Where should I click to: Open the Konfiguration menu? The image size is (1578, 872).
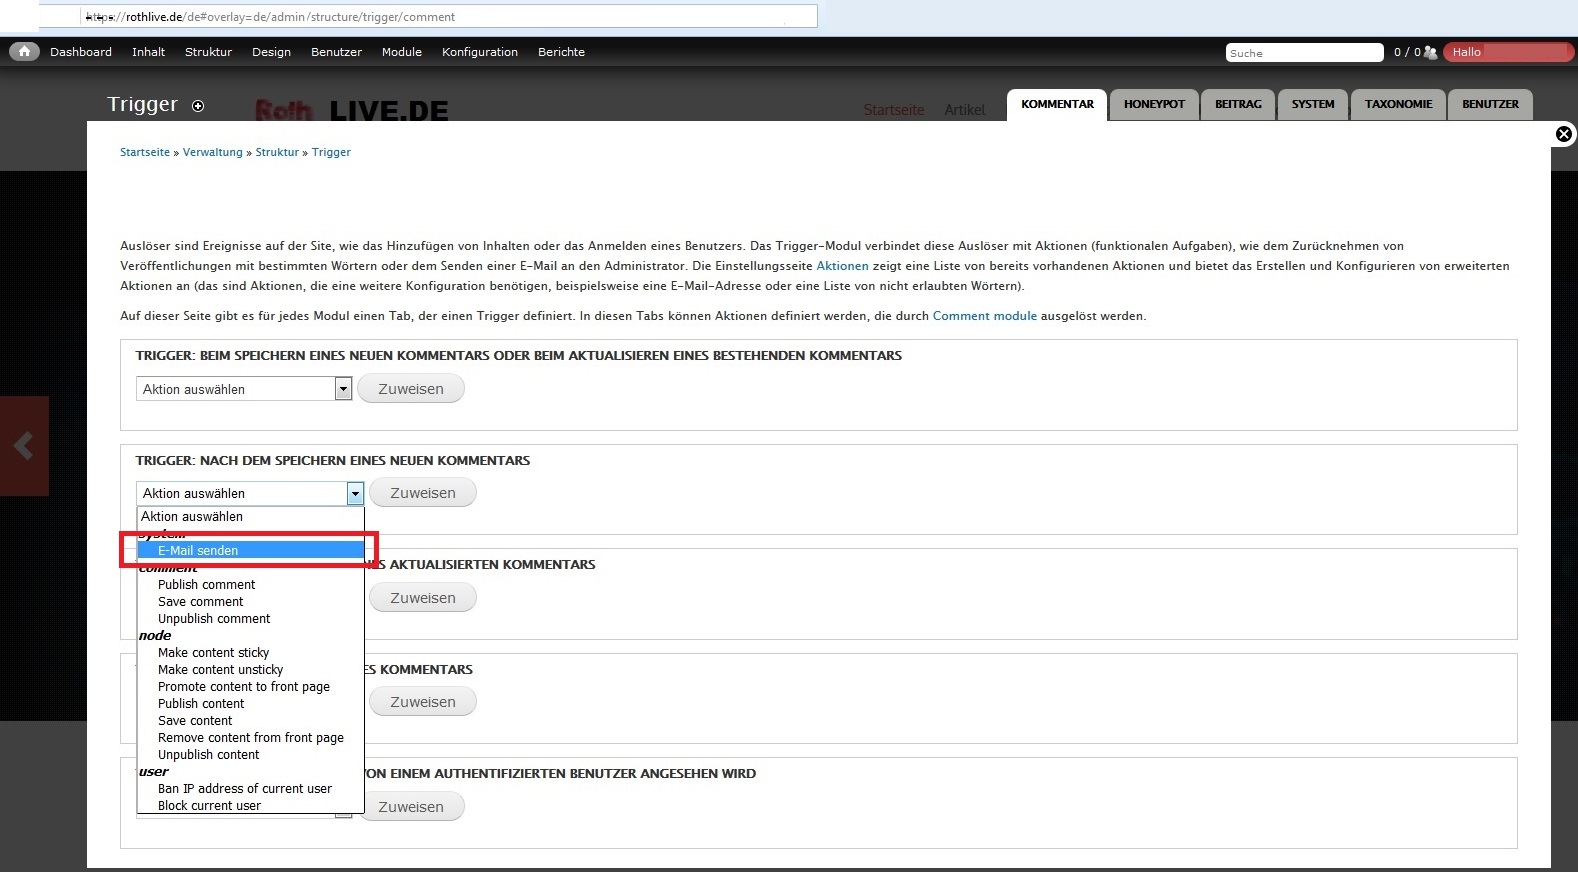pos(480,52)
